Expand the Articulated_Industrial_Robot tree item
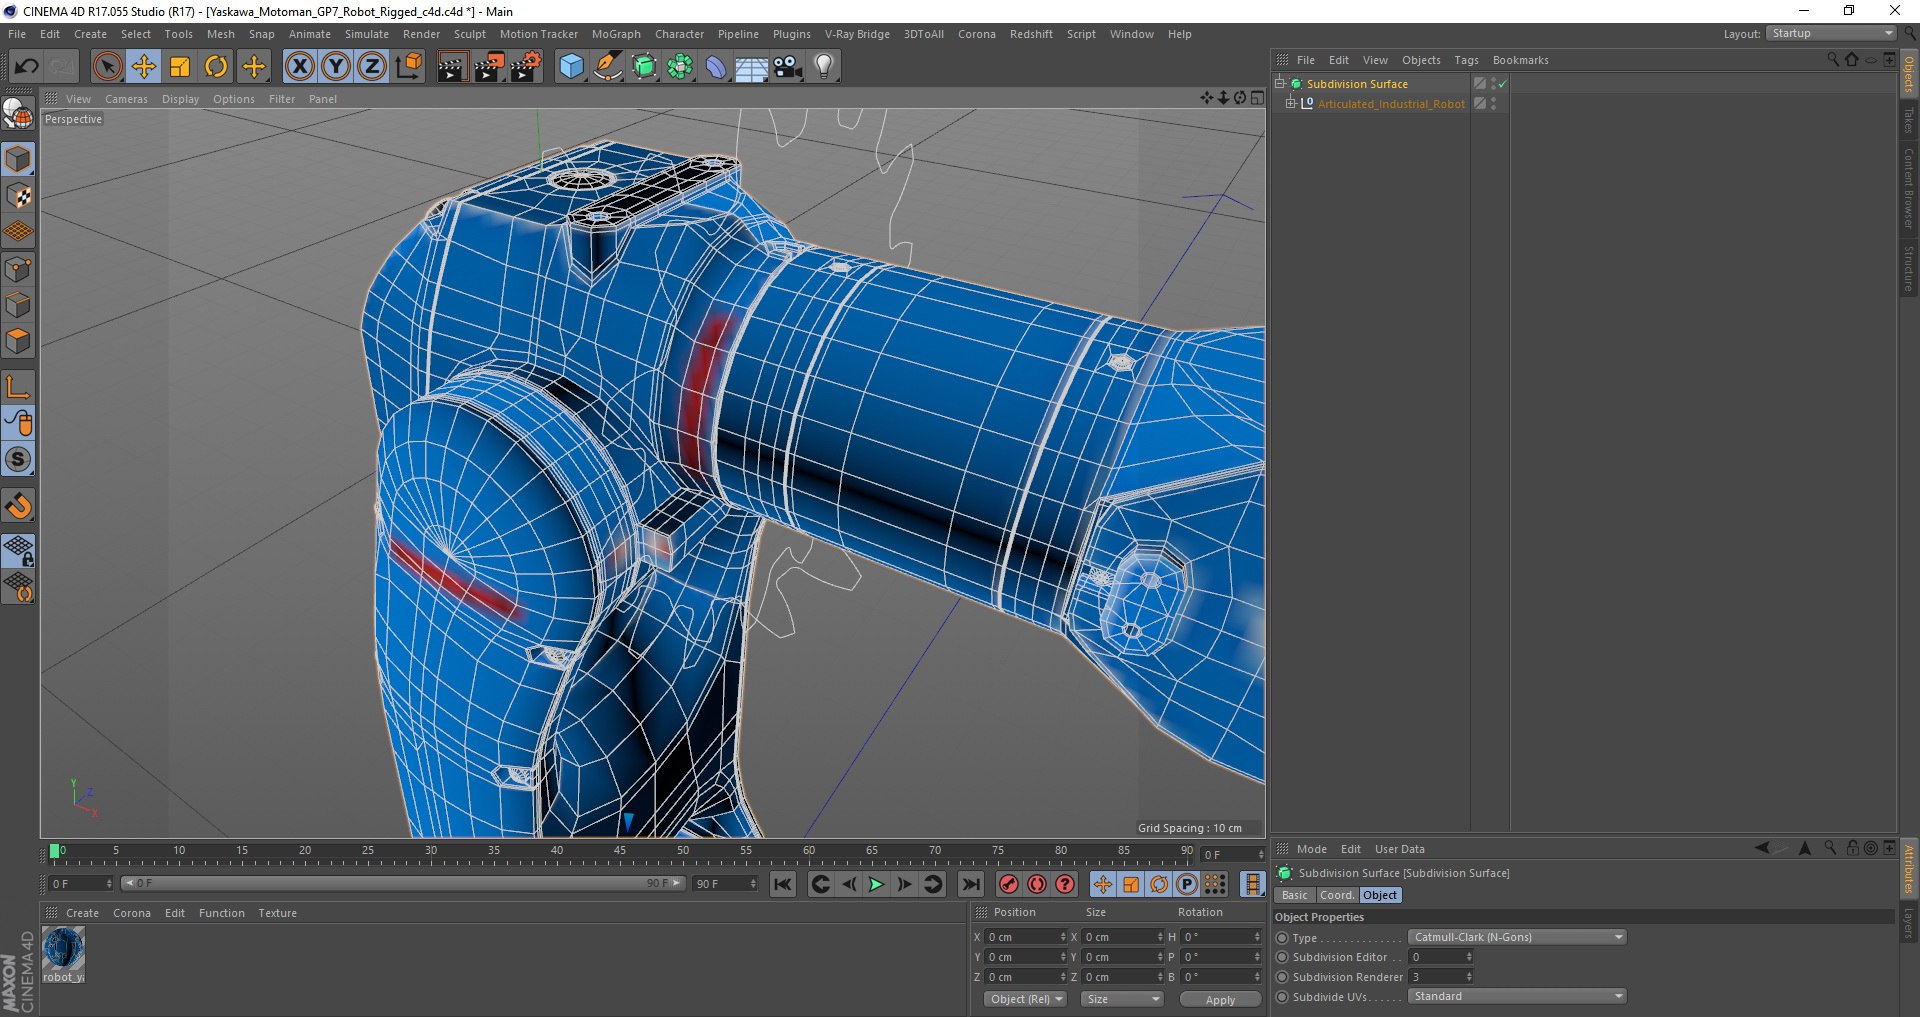1920x1017 pixels. (x=1290, y=103)
